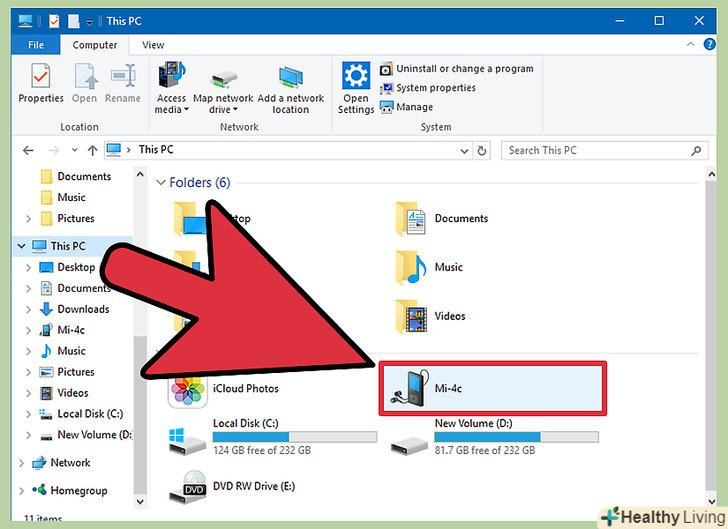Select Pictures under This PC sidebar
Viewport: 728px width, 529px height.
(x=67, y=372)
